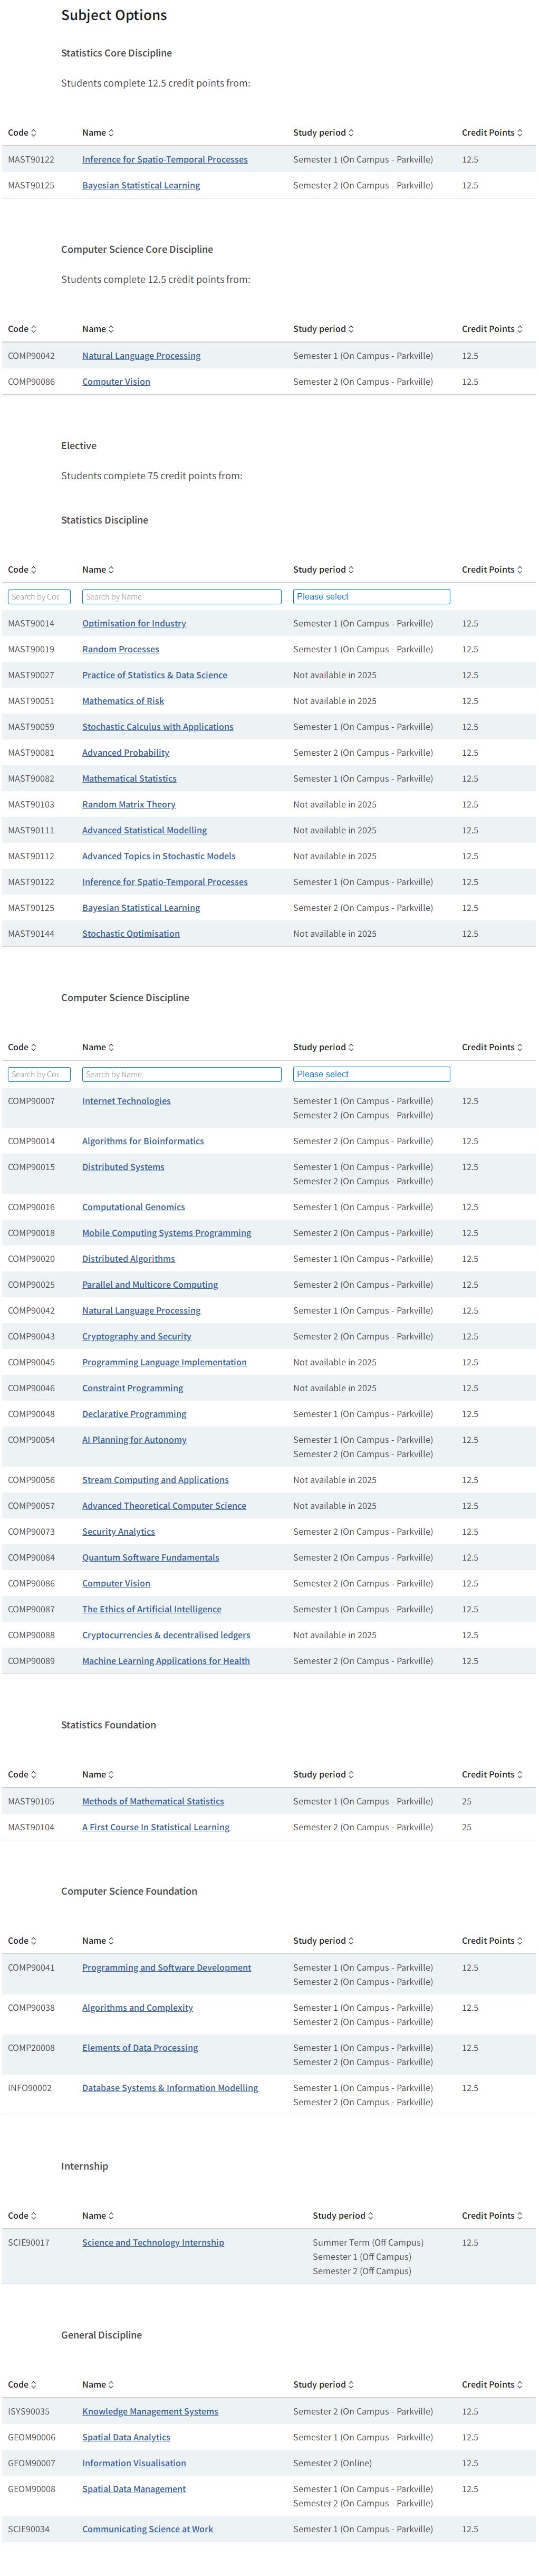
Task: Click Credit Points sort icon in Statistics Core Discipline table
Action: click(520, 133)
